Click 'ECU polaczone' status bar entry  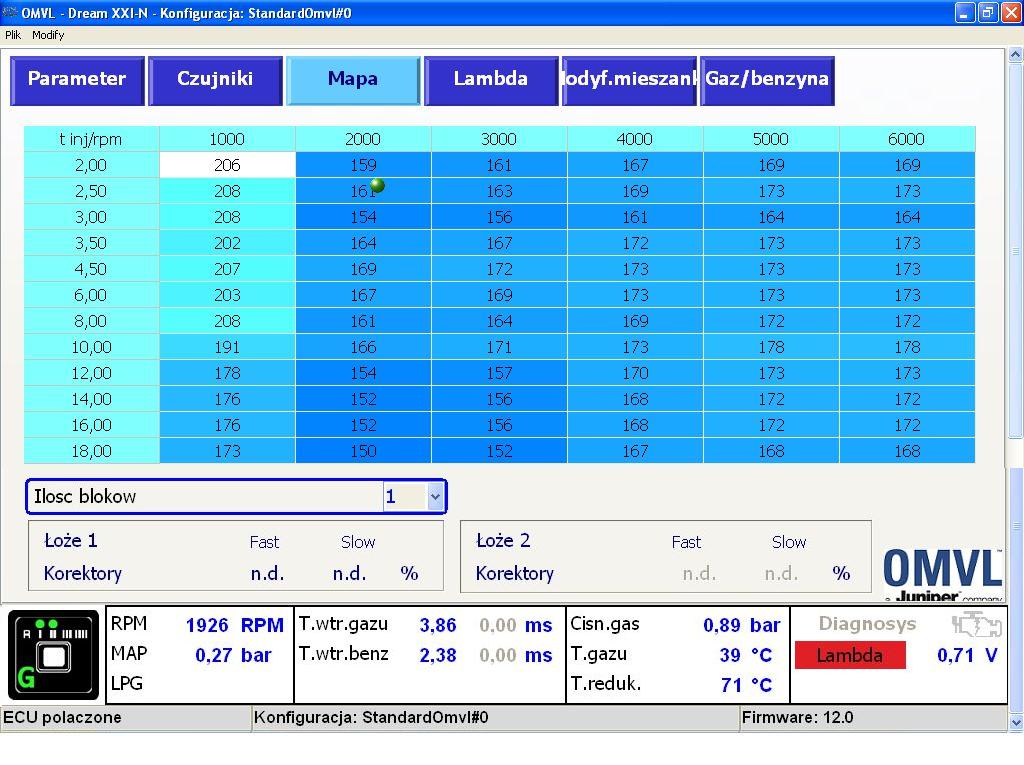[x=62, y=717]
